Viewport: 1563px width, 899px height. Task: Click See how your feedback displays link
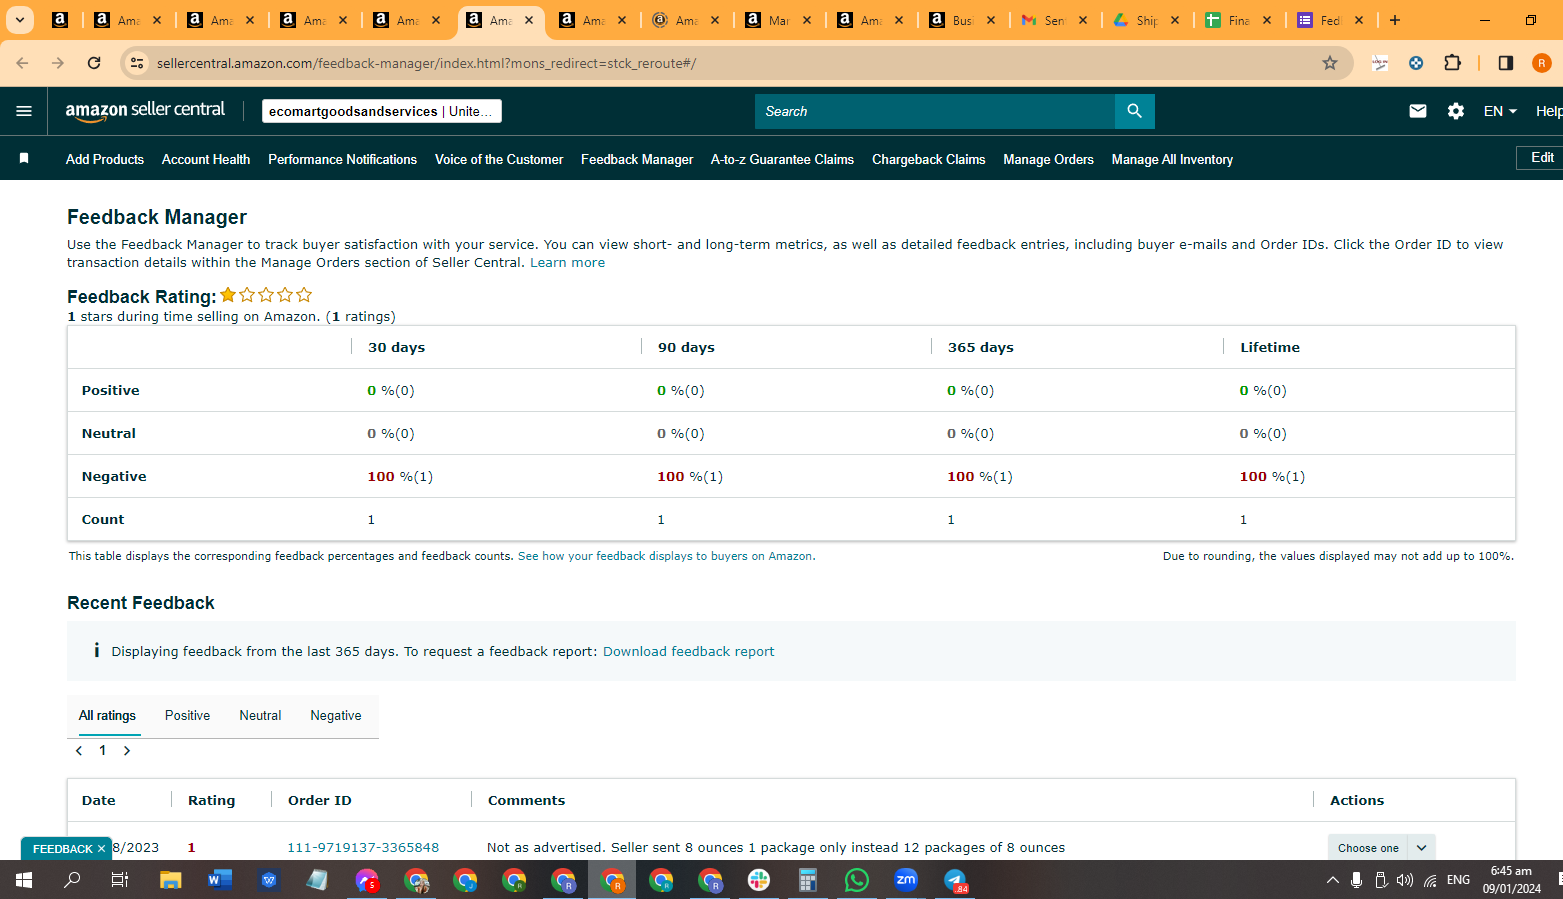[666, 556]
